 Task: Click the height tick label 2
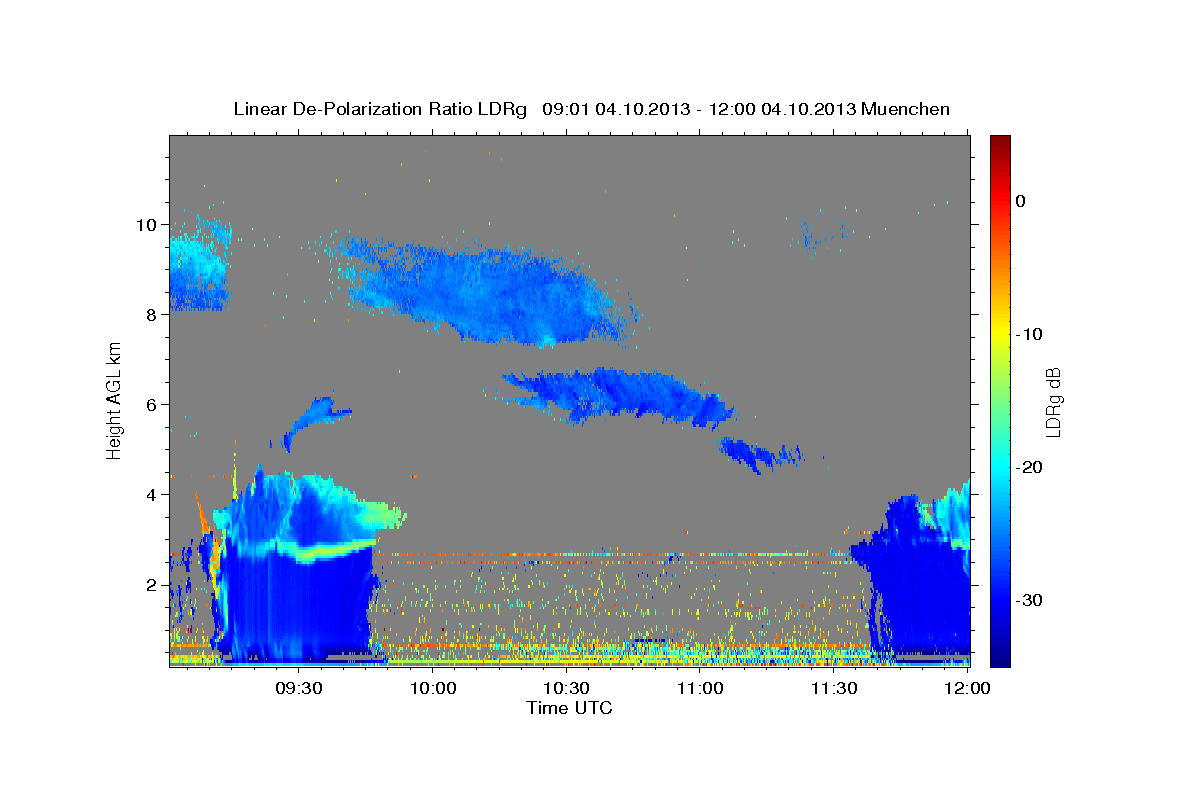151,585
